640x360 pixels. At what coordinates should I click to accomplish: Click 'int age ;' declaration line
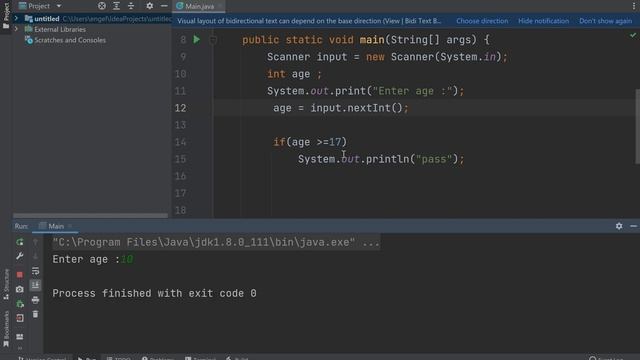tap(294, 74)
